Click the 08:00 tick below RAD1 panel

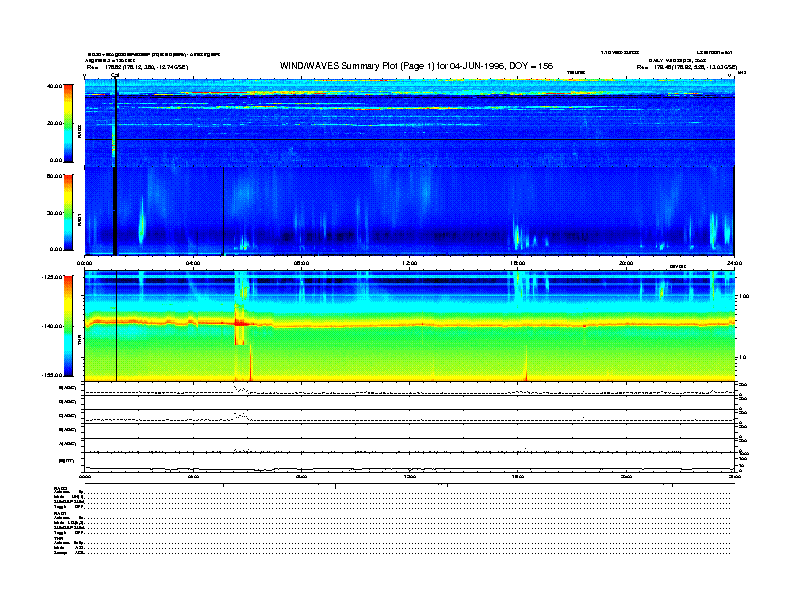[301, 263]
